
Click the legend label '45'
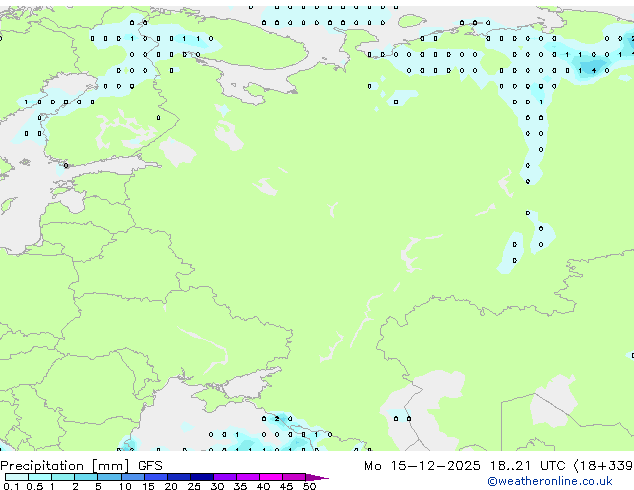[286, 486]
